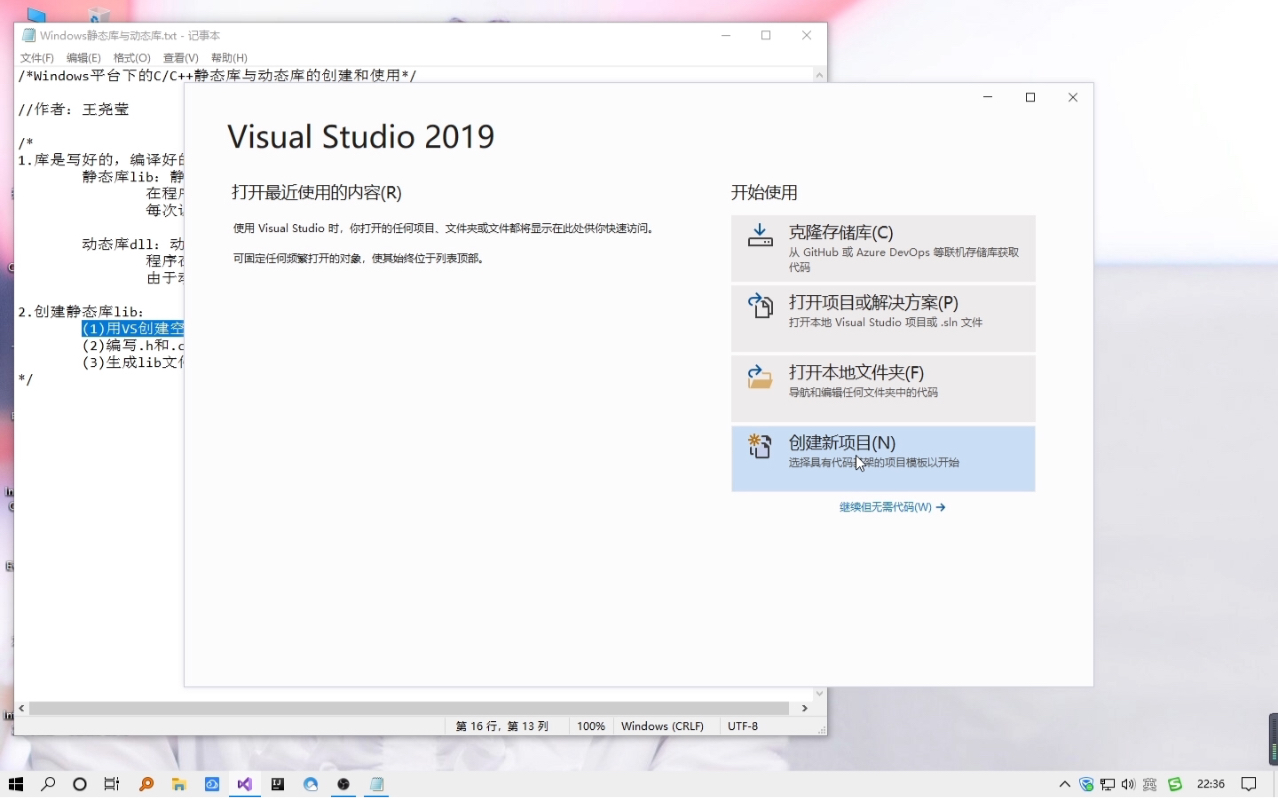Expand hidden system tray icons
Viewport: 1278px width, 799px height.
1066,785
